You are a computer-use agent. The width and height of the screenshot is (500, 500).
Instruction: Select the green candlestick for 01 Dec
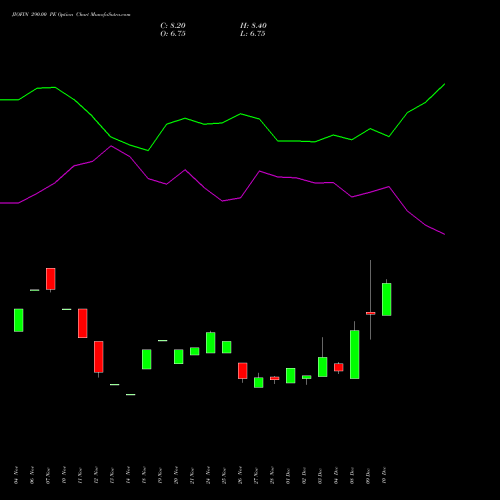tap(291, 375)
